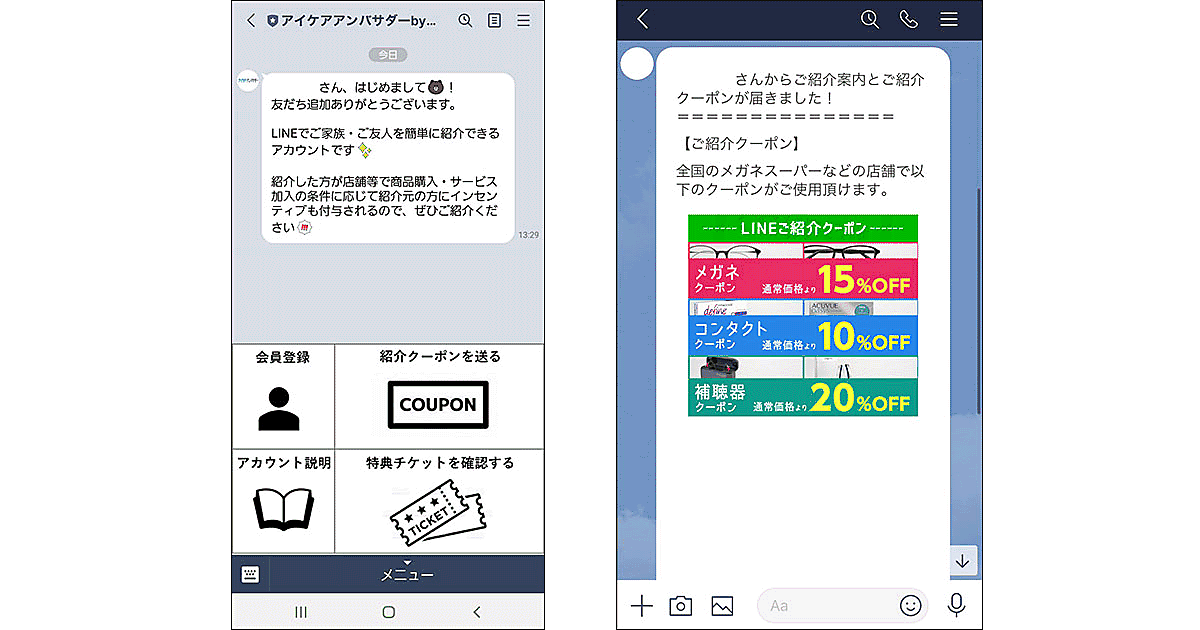Focus the Aa message input field
Viewport: 1200px width, 630px height.
click(830, 605)
